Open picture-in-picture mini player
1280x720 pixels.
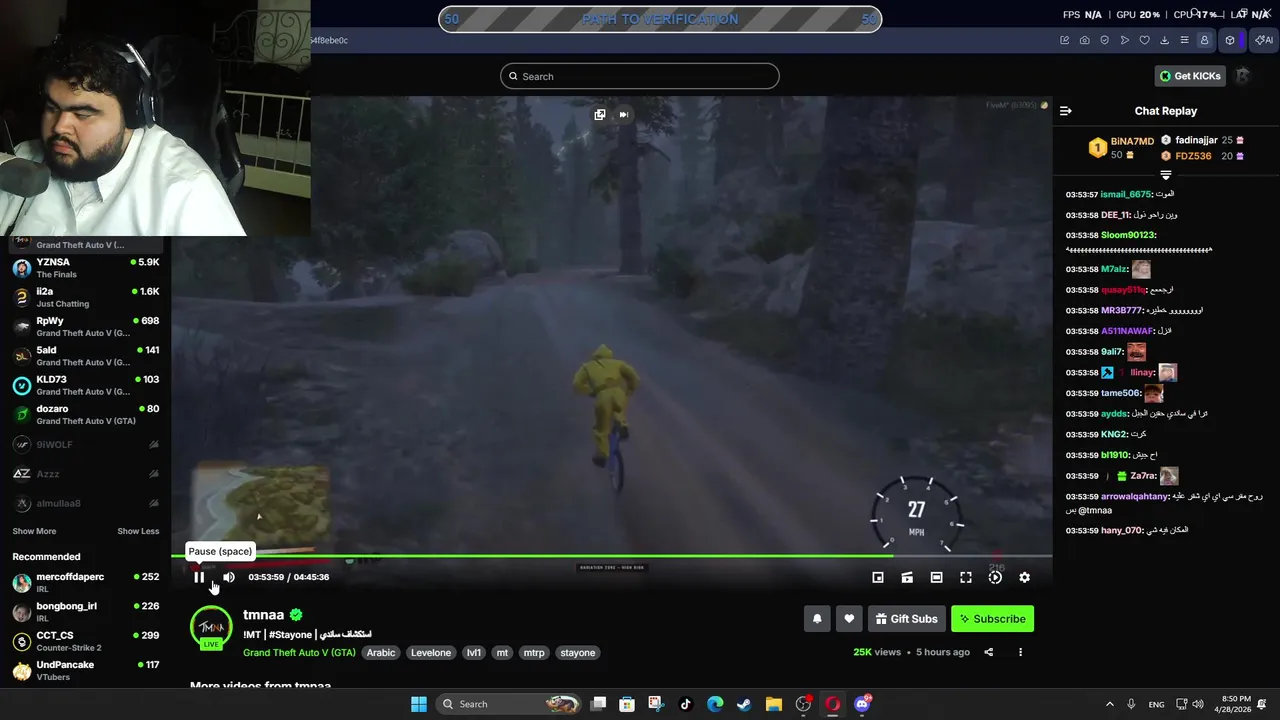878,577
